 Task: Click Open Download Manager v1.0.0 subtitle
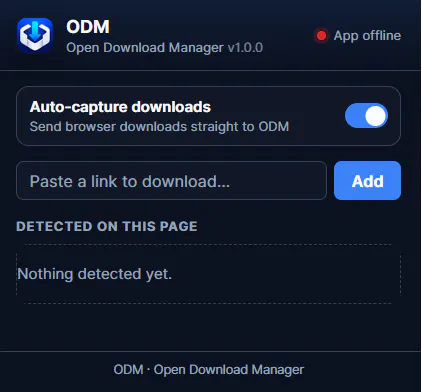[x=165, y=48]
